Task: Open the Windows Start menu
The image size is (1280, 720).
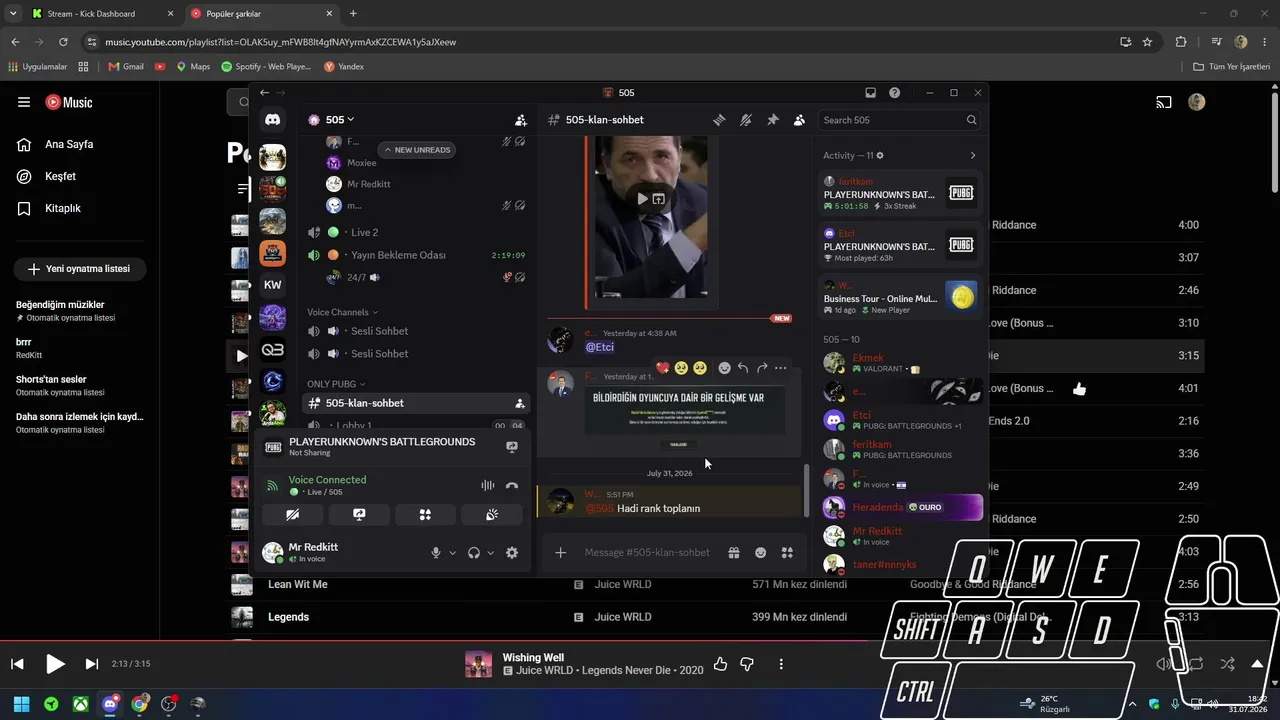Action: click(x=21, y=704)
